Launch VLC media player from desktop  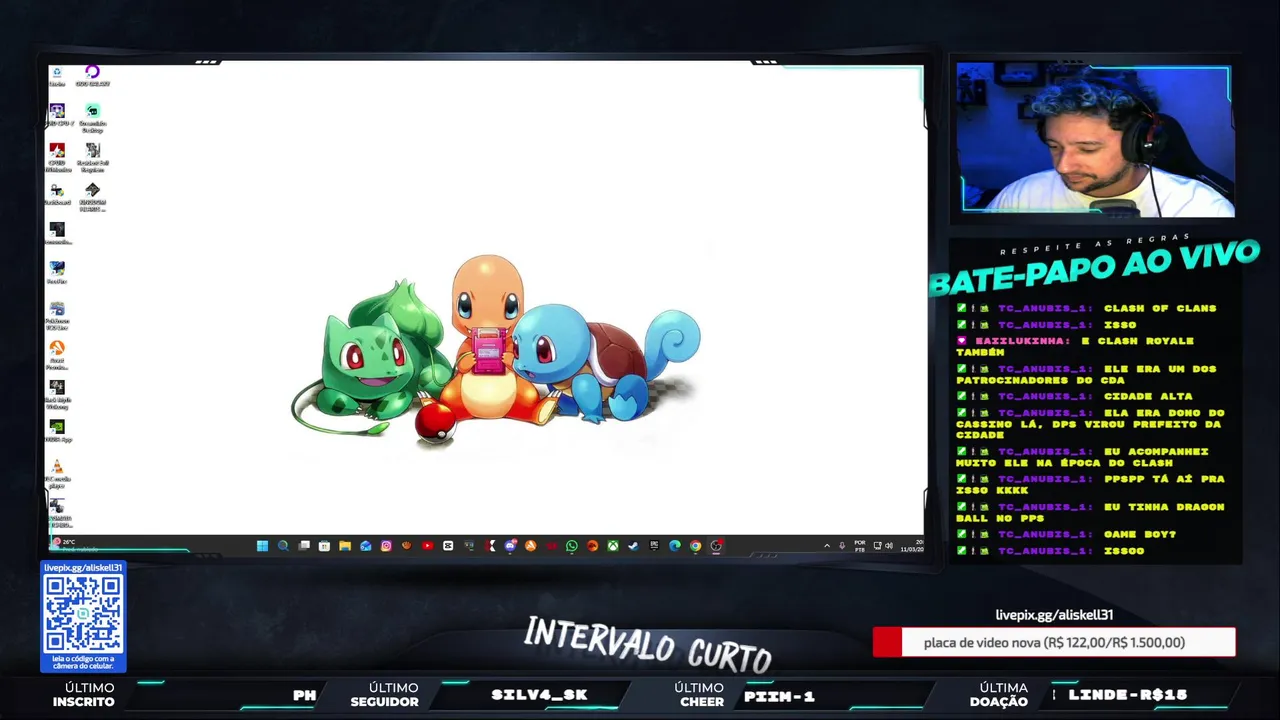click(57, 472)
